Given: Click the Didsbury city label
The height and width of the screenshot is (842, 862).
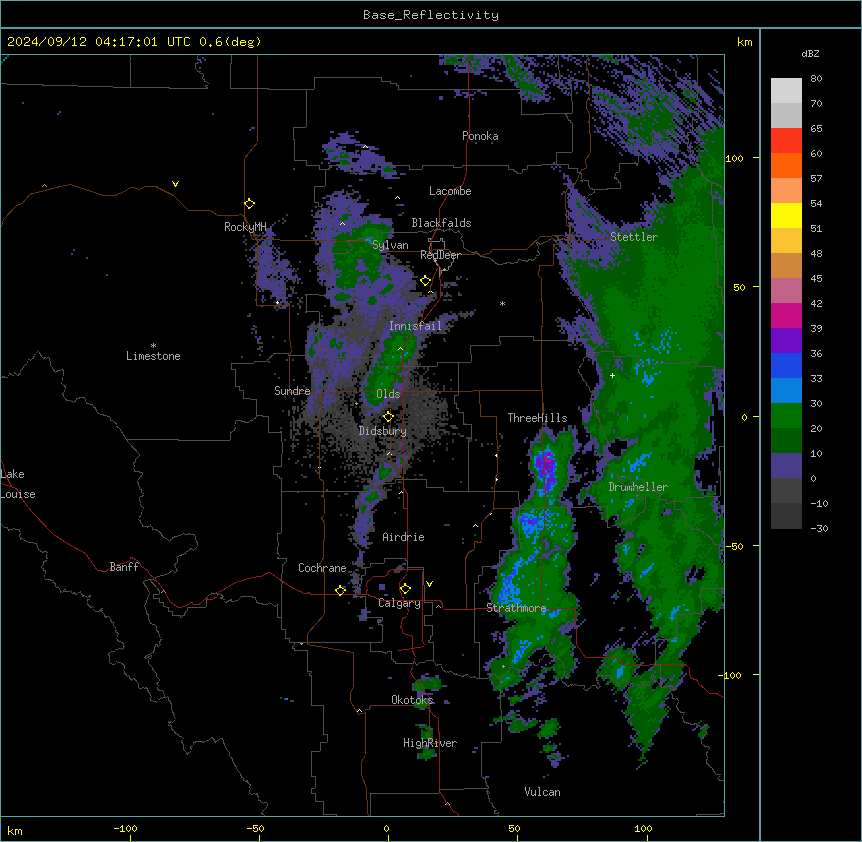Looking at the screenshot, I should 383,431.
